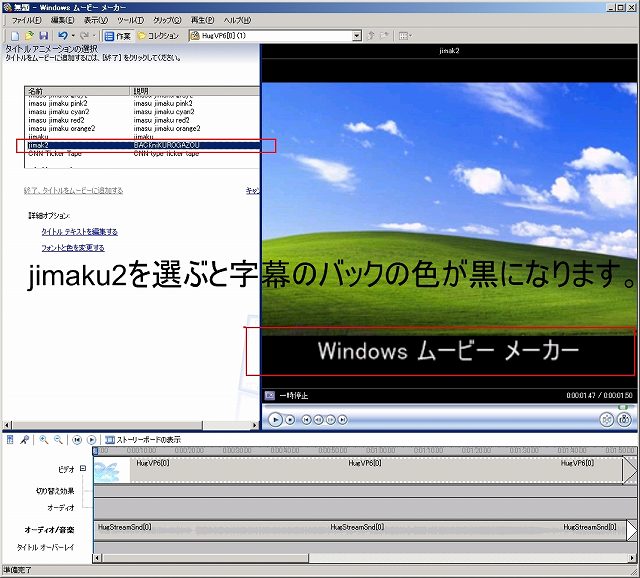This screenshot has width=640, height=578.
Task: Click the tasks pane horizontal scrollbar thumb
Action: pyautogui.click(x=107, y=425)
